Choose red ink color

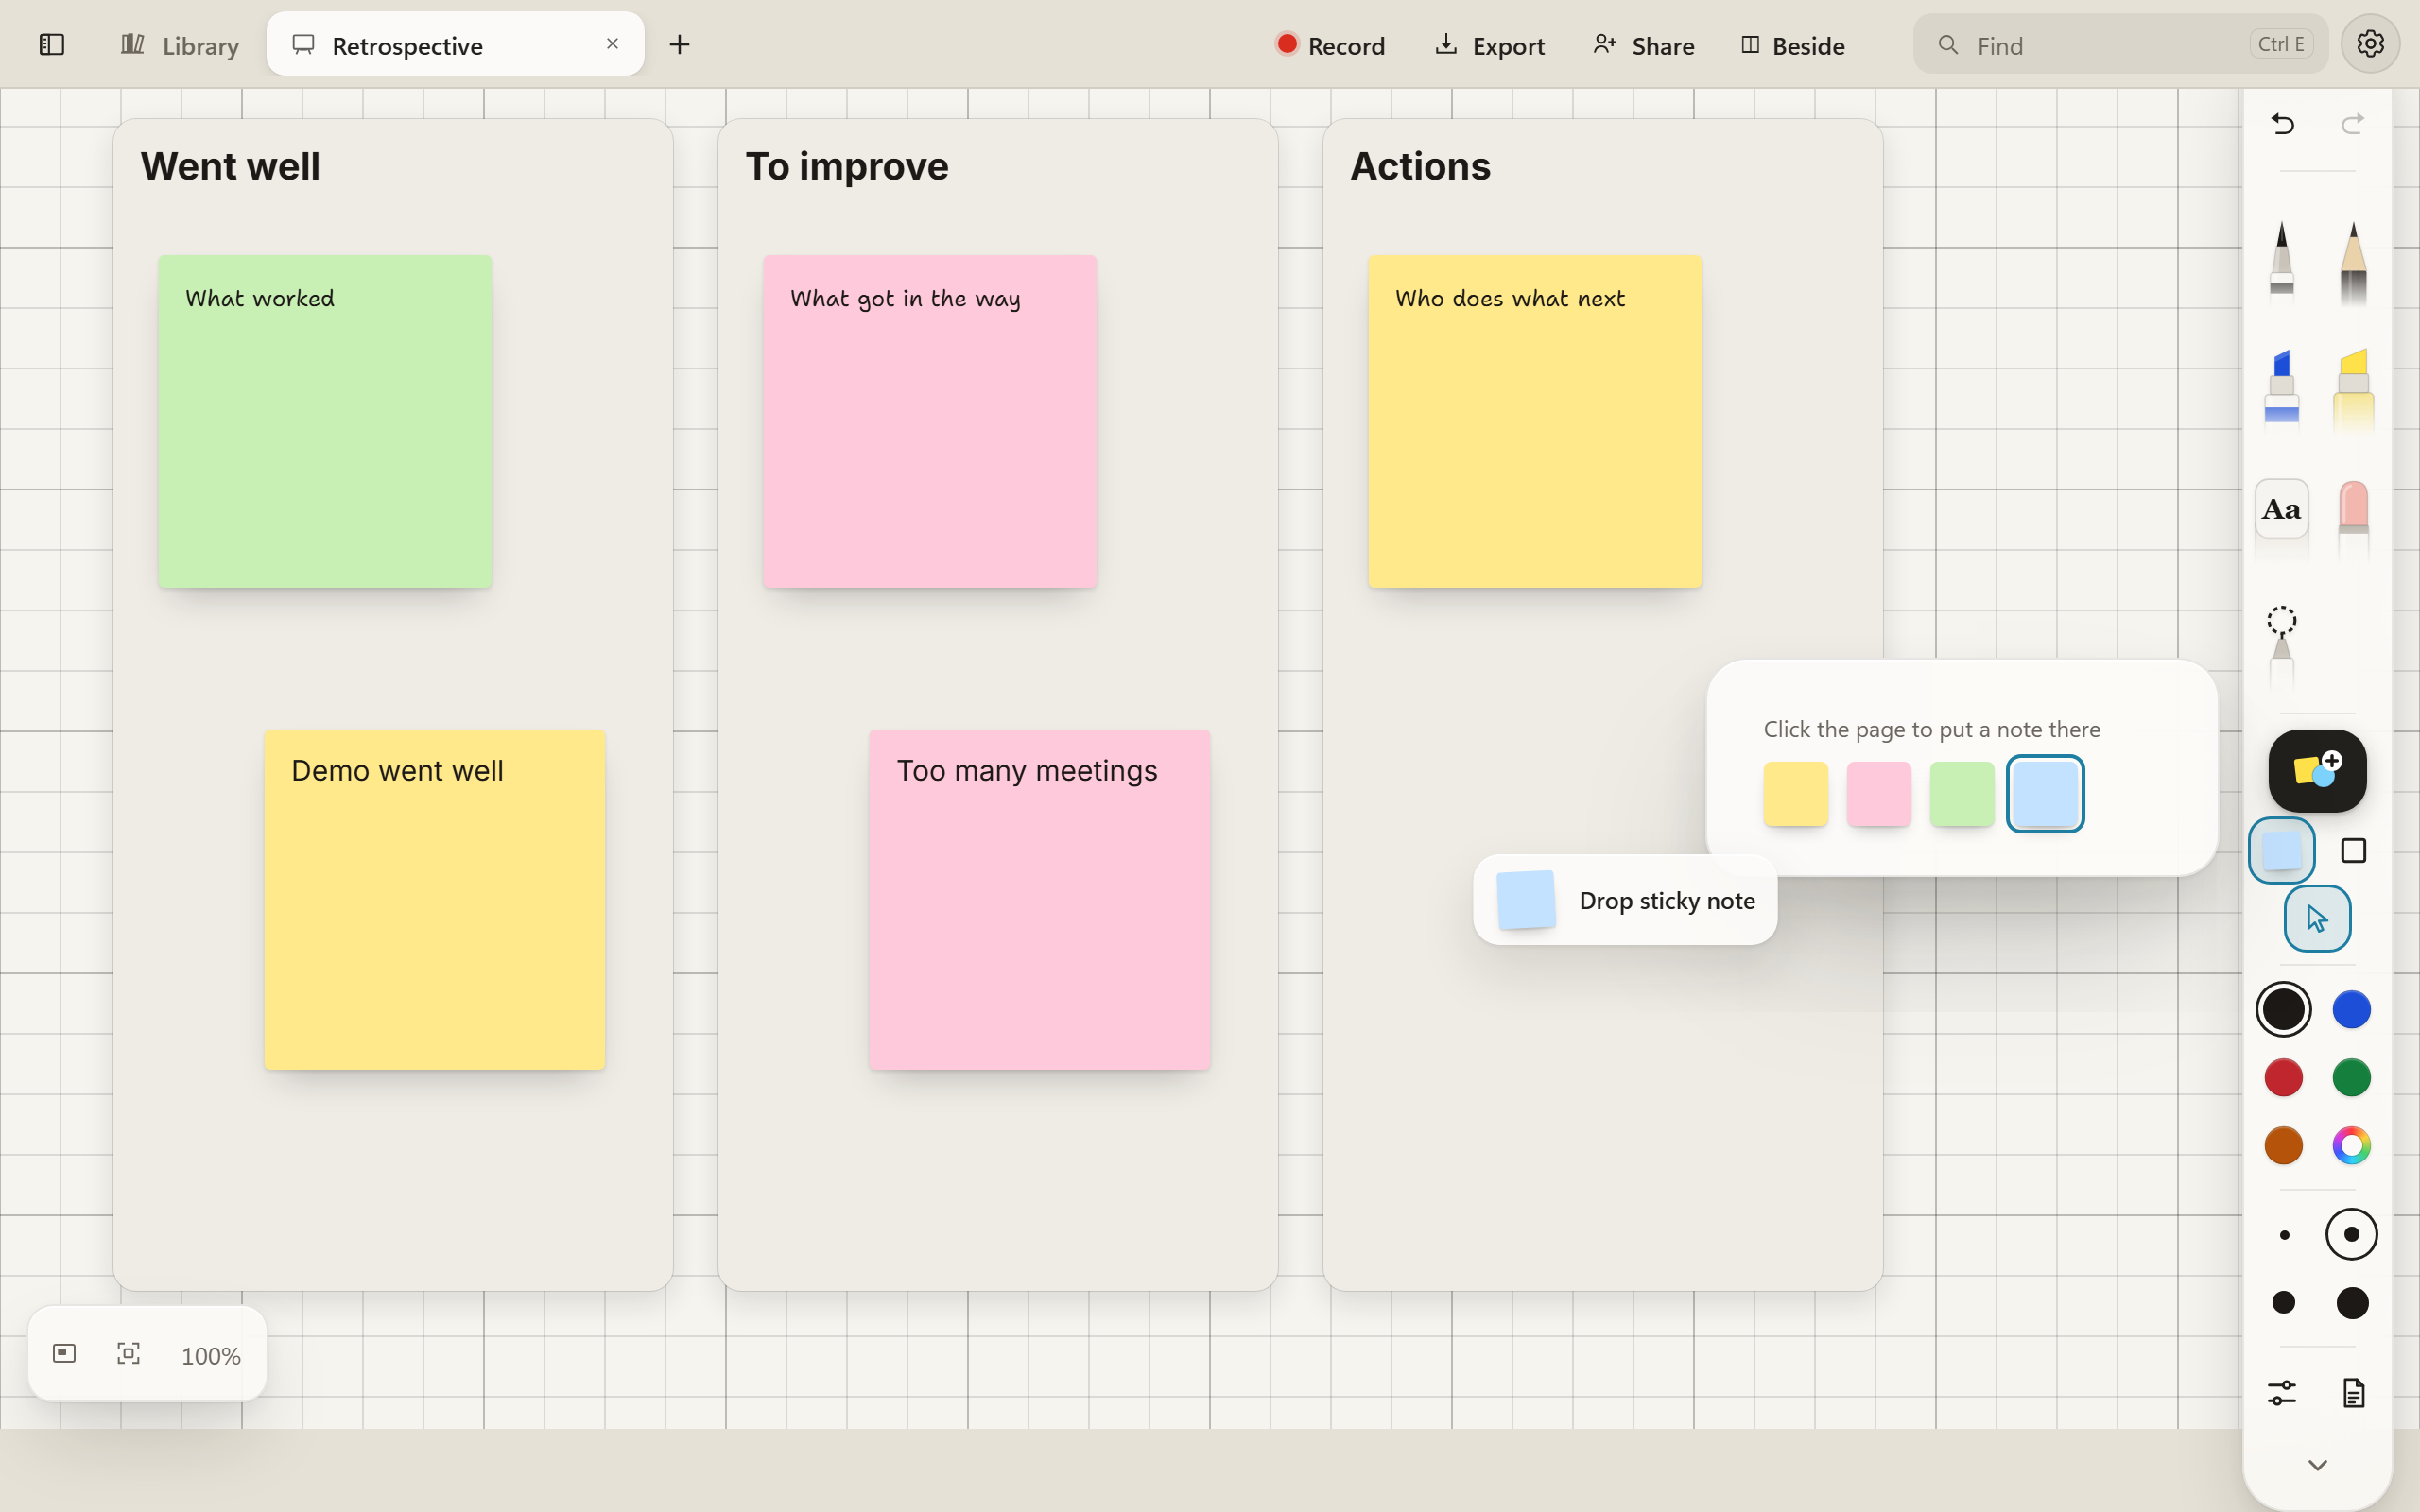coord(2283,1078)
